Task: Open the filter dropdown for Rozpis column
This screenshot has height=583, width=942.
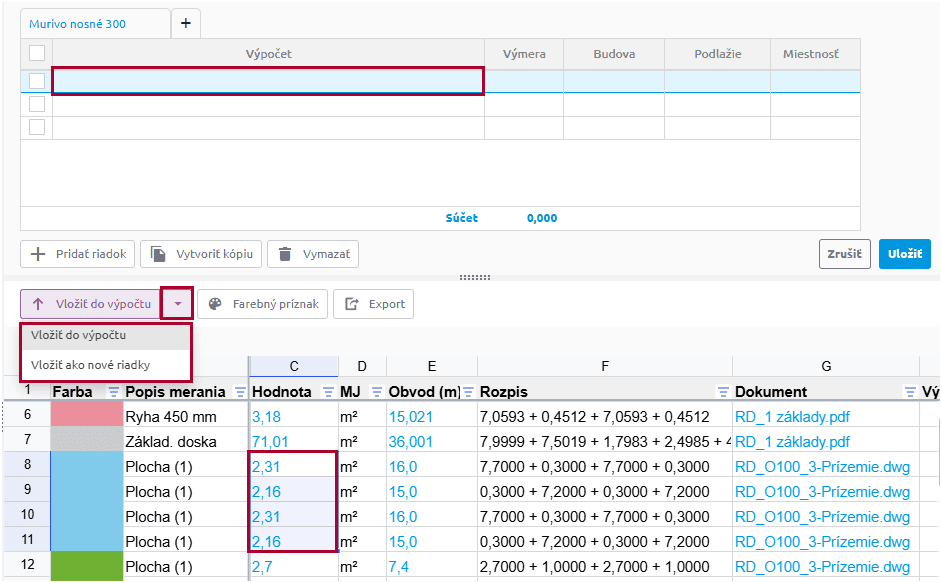Action: 723,392
